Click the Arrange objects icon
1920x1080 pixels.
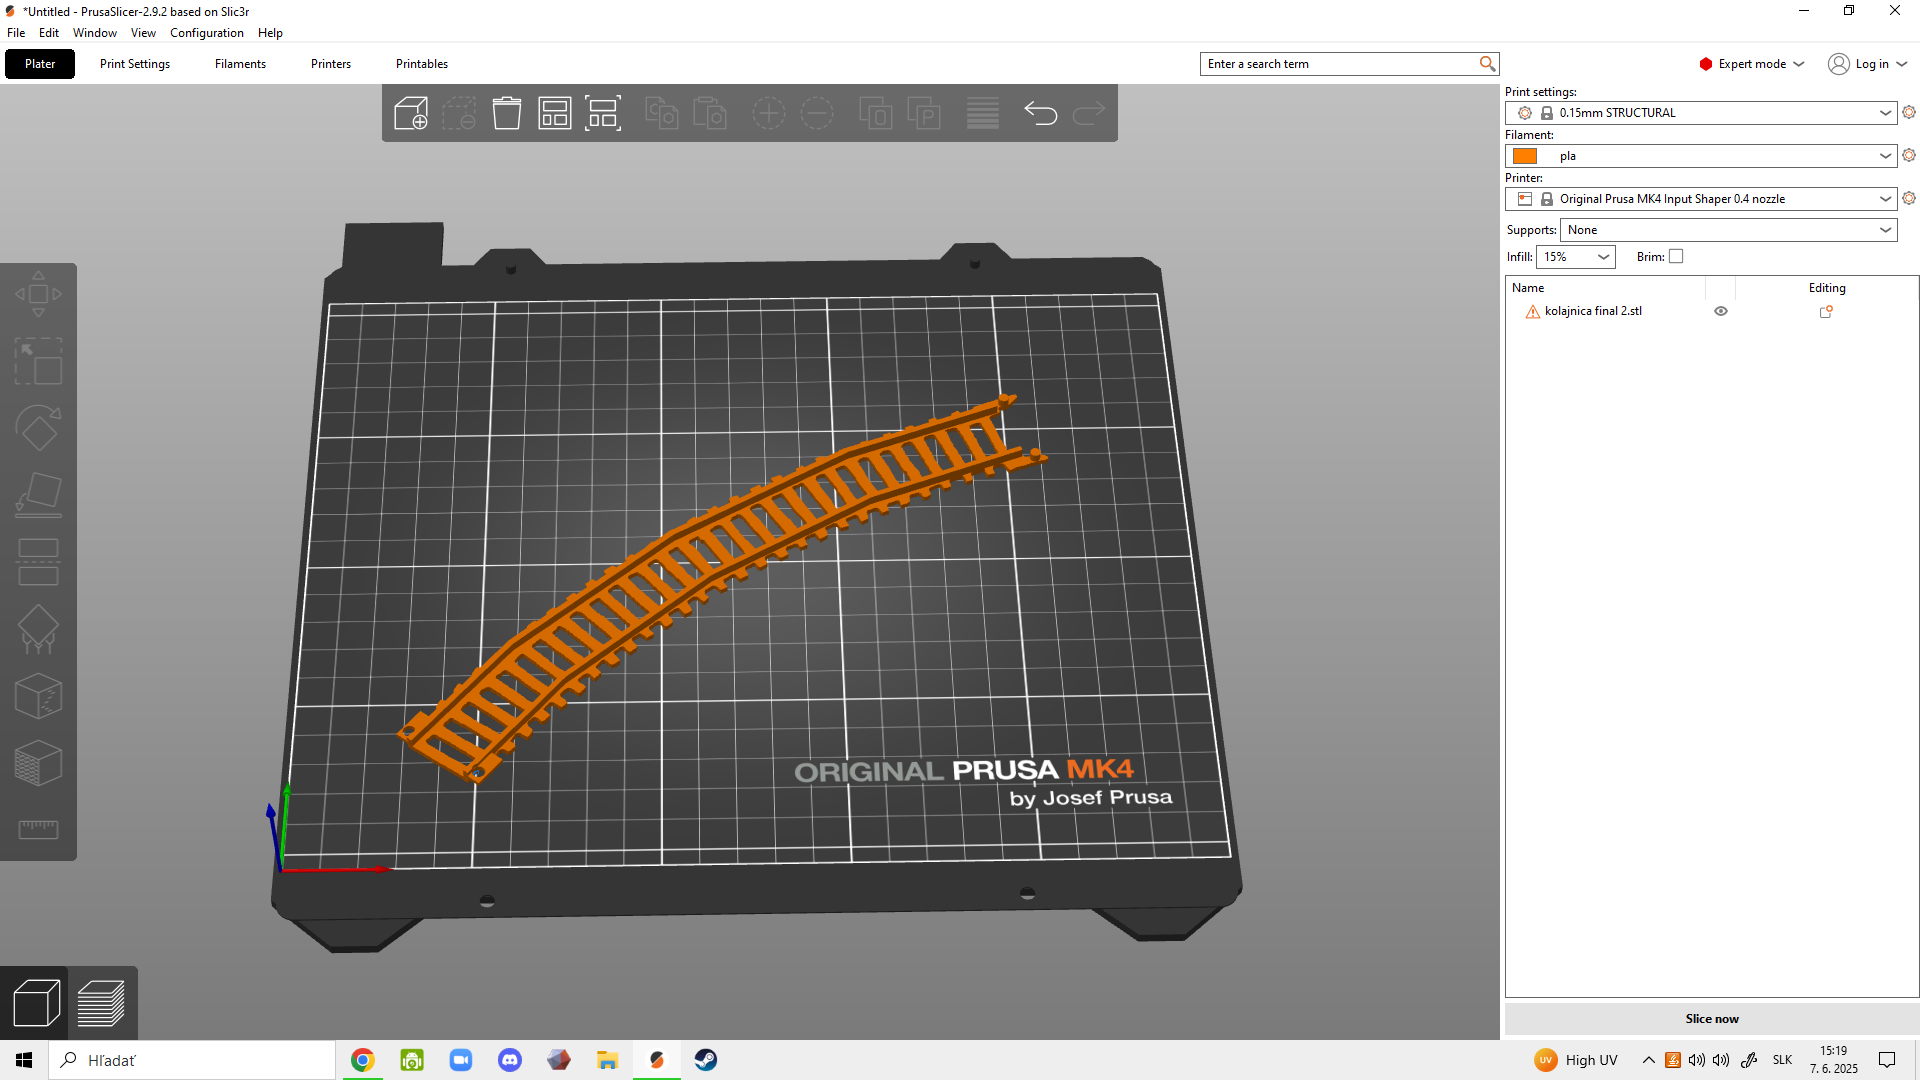(x=555, y=113)
